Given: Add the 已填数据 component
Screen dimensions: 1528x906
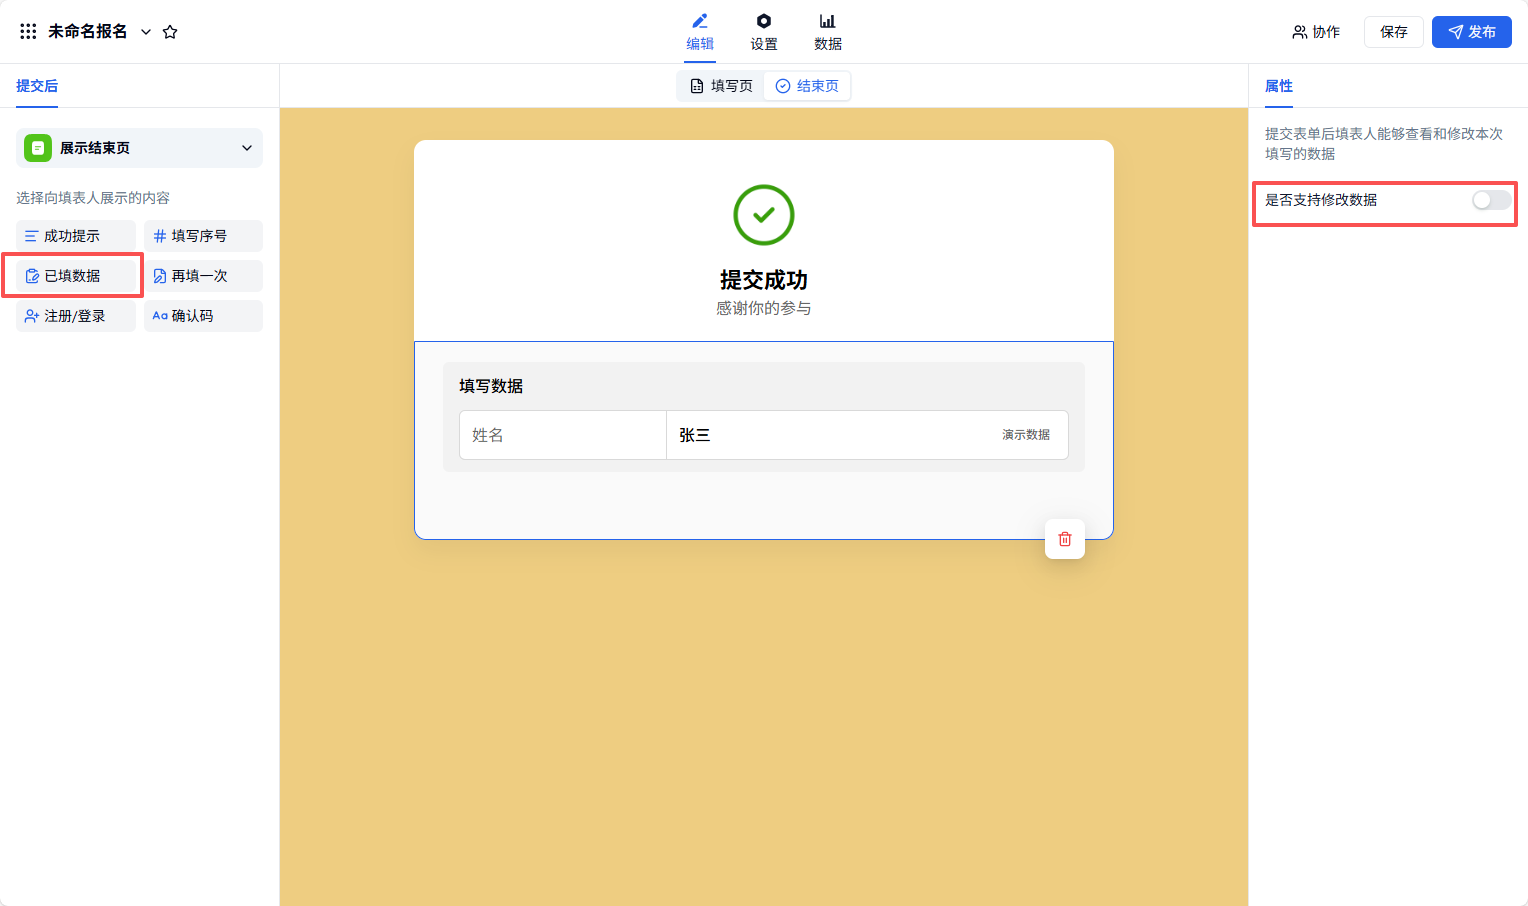Looking at the screenshot, I should click(76, 276).
